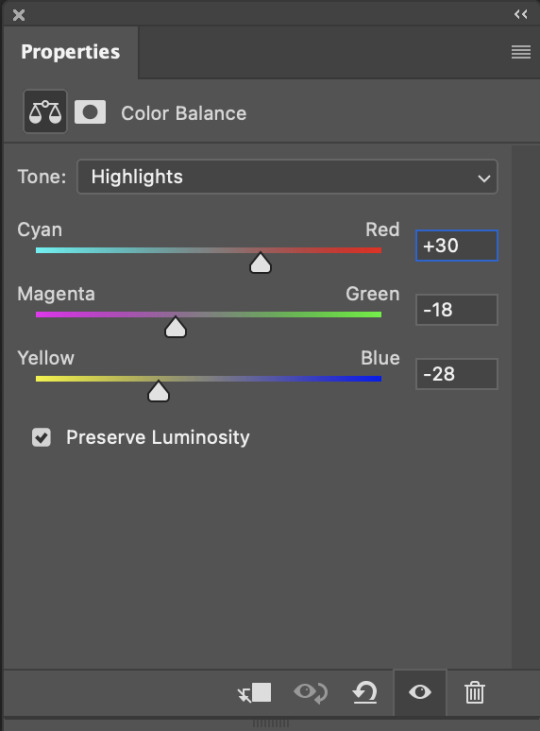Open the Tone Highlights dropdown
This screenshot has width=540, height=731.
[x=287, y=177]
